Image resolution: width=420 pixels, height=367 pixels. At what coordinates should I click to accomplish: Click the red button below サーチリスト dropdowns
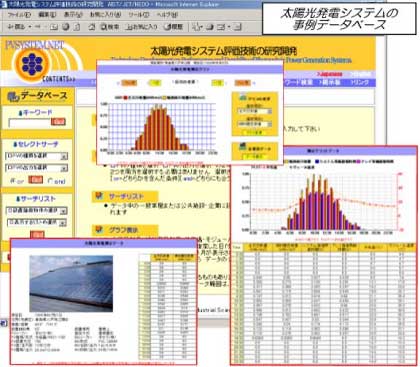pyautogui.click(x=37, y=235)
